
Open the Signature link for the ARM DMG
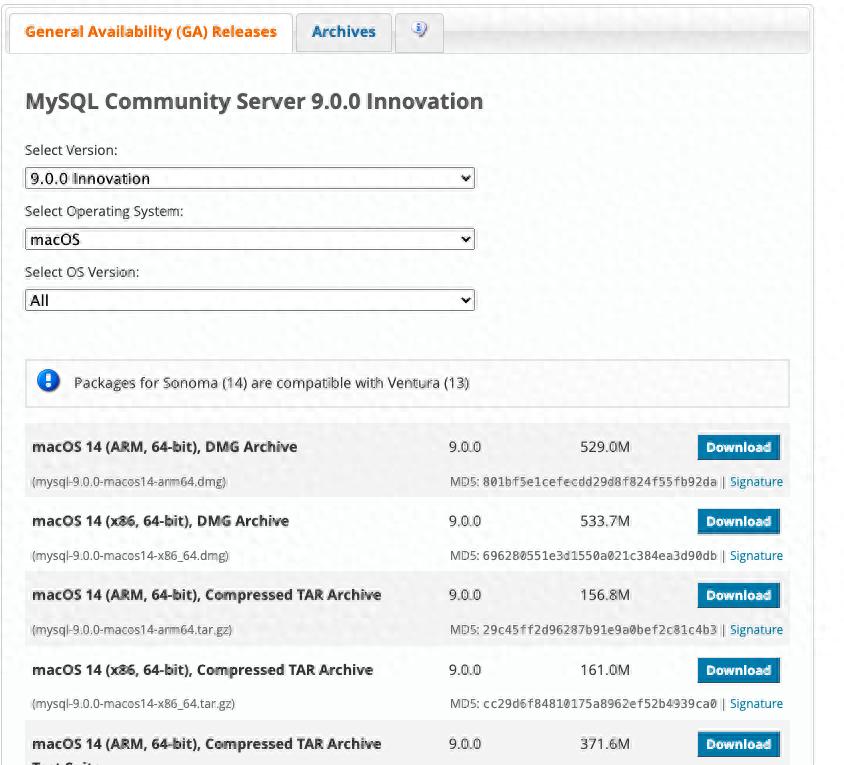point(756,481)
